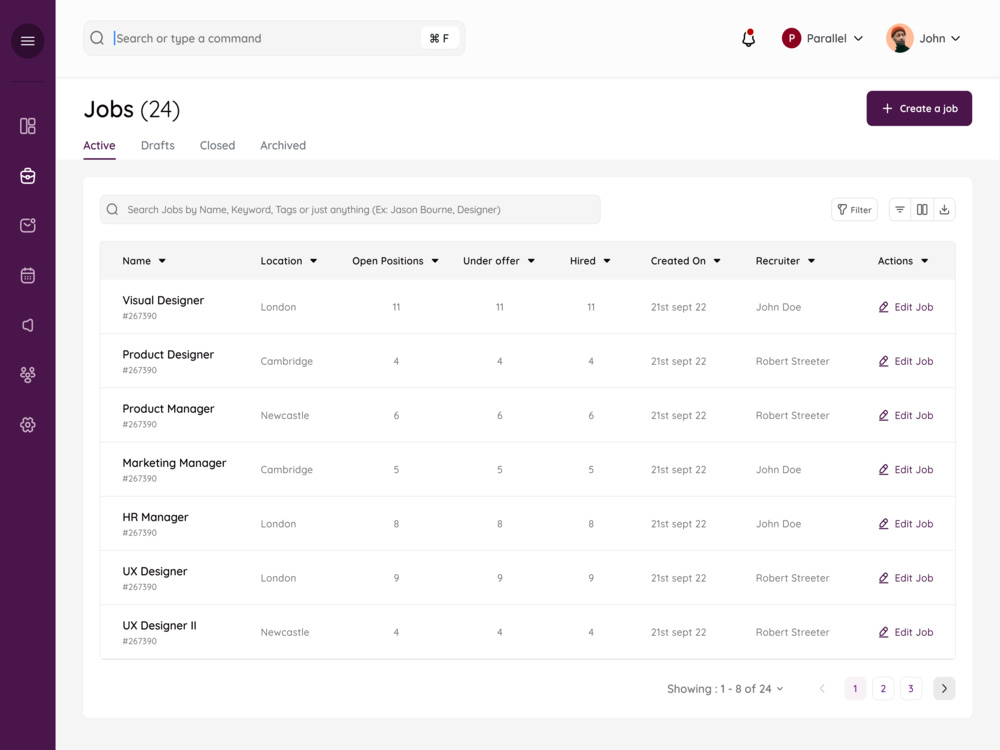1000x750 pixels.
Task: Expand the Parallel workspace dropdown chevron
Action: [x=858, y=38]
